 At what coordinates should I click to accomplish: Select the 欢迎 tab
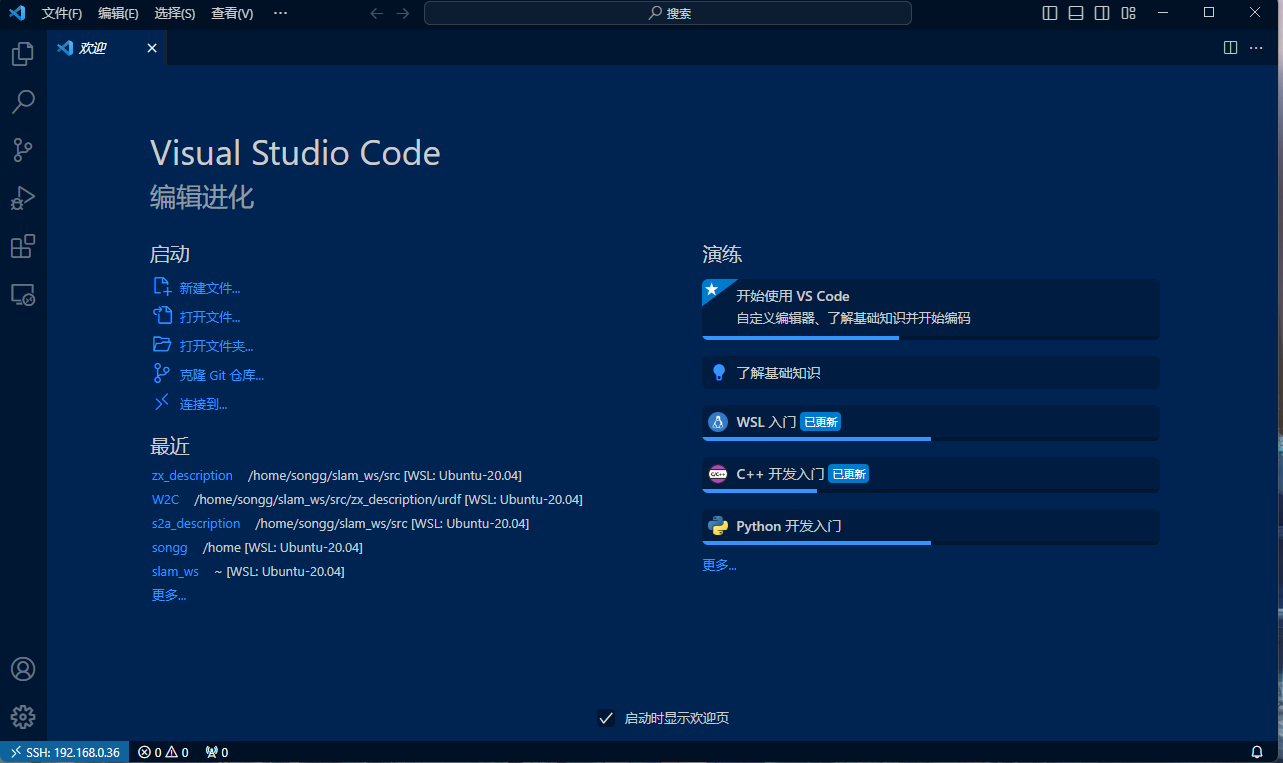(x=107, y=48)
